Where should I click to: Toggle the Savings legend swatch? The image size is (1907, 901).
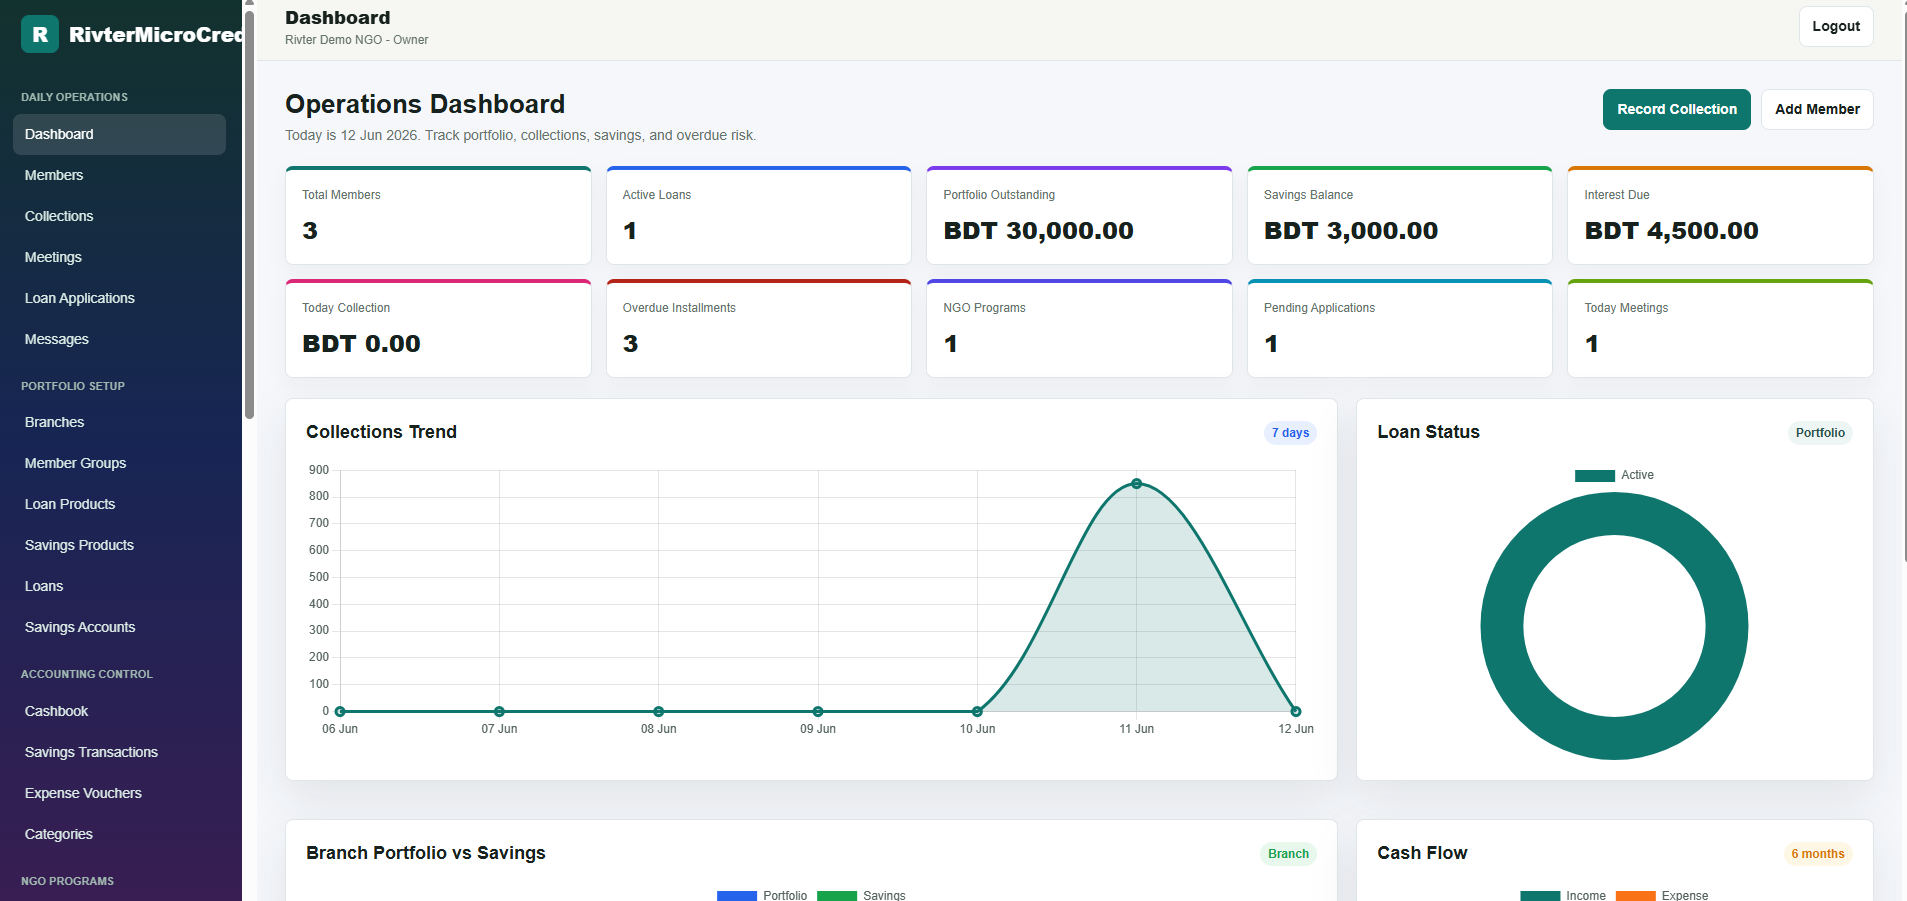pos(837,895)
